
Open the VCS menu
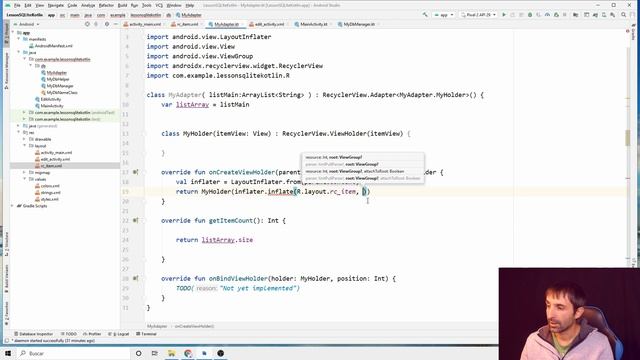click(x=159, y=5)
